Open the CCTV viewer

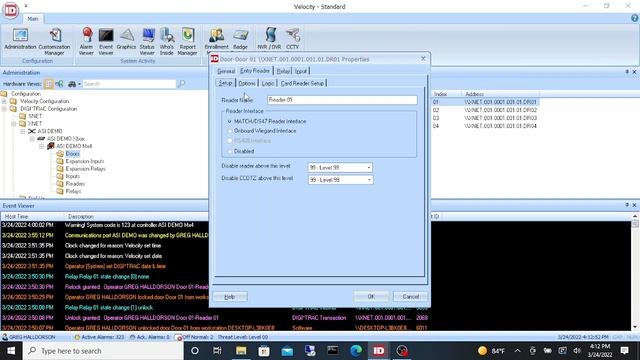pyautogui.click(x=292, y=39)
